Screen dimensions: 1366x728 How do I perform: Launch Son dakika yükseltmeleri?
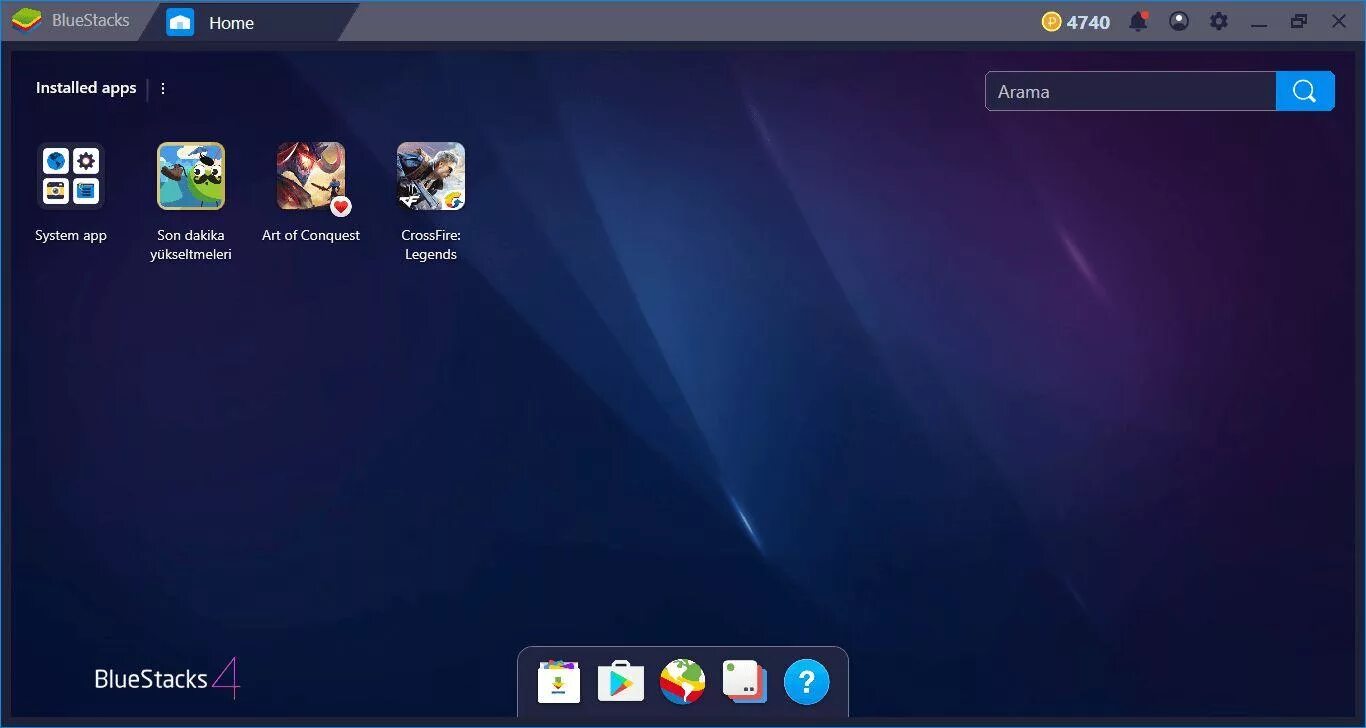(x=191, y=176)
